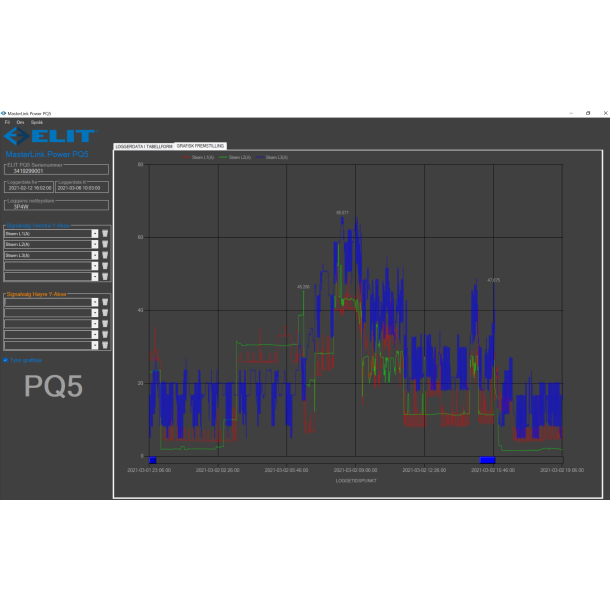The height and width of the screenshot is (610, 610).
Task: Click the Strøm L2(A) green legend entry
Action: point(235,157)
